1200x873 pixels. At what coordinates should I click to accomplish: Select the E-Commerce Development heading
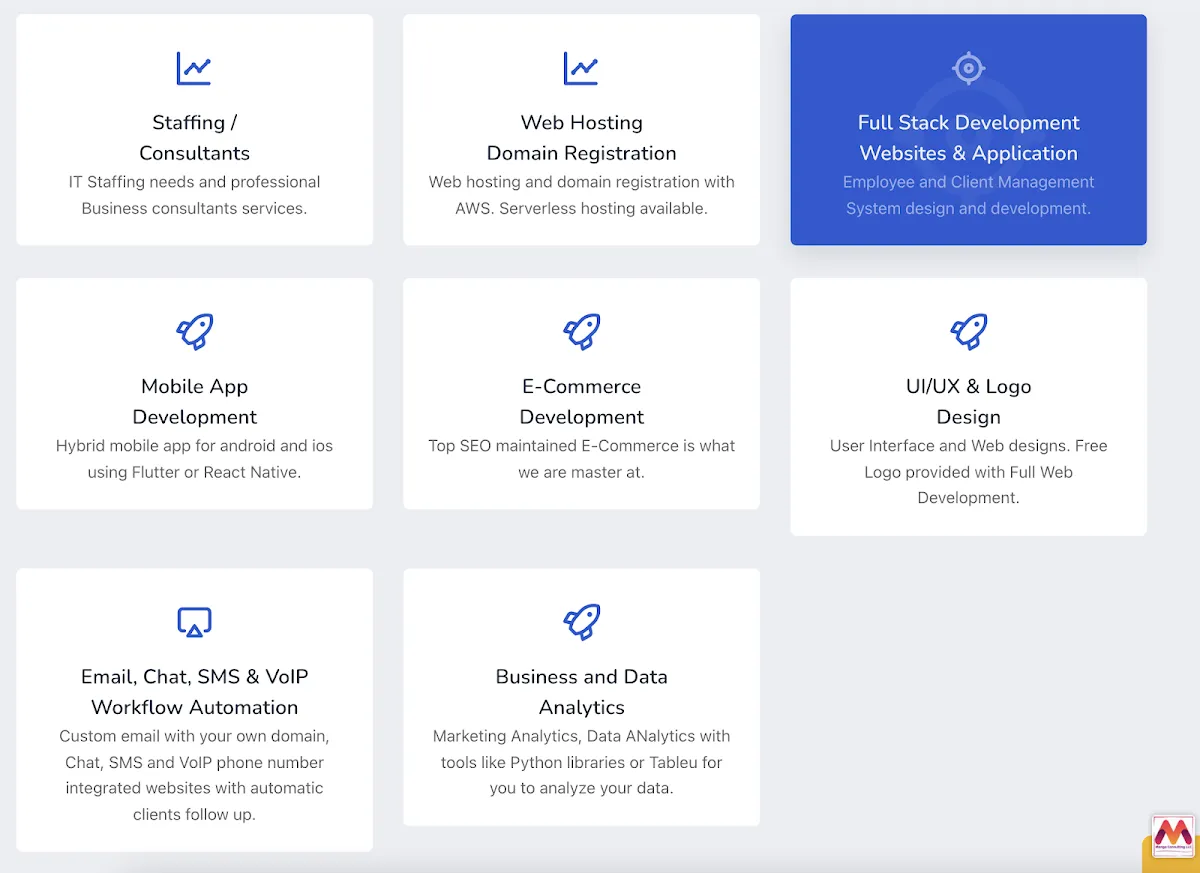(x=581, y=401)
